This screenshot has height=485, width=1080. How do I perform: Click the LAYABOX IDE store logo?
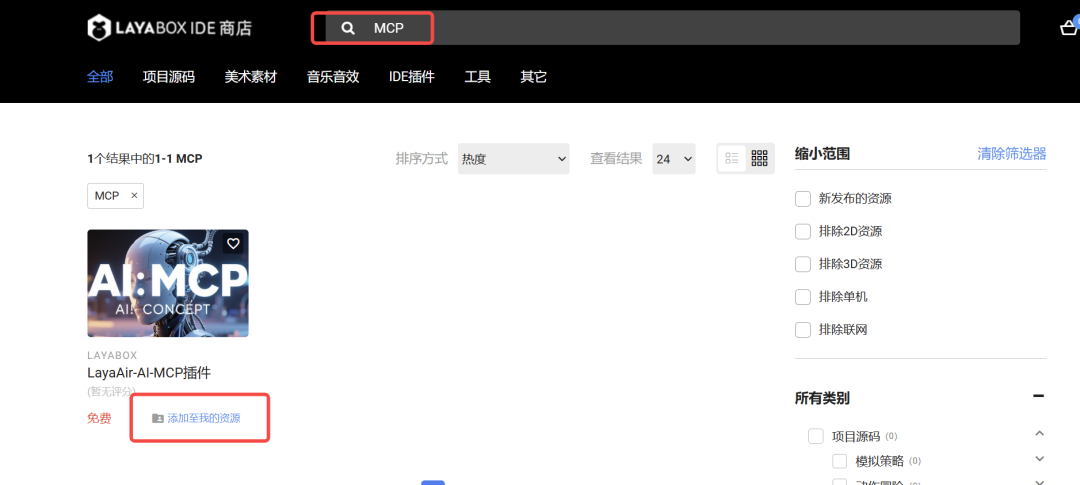pos(169,28)
